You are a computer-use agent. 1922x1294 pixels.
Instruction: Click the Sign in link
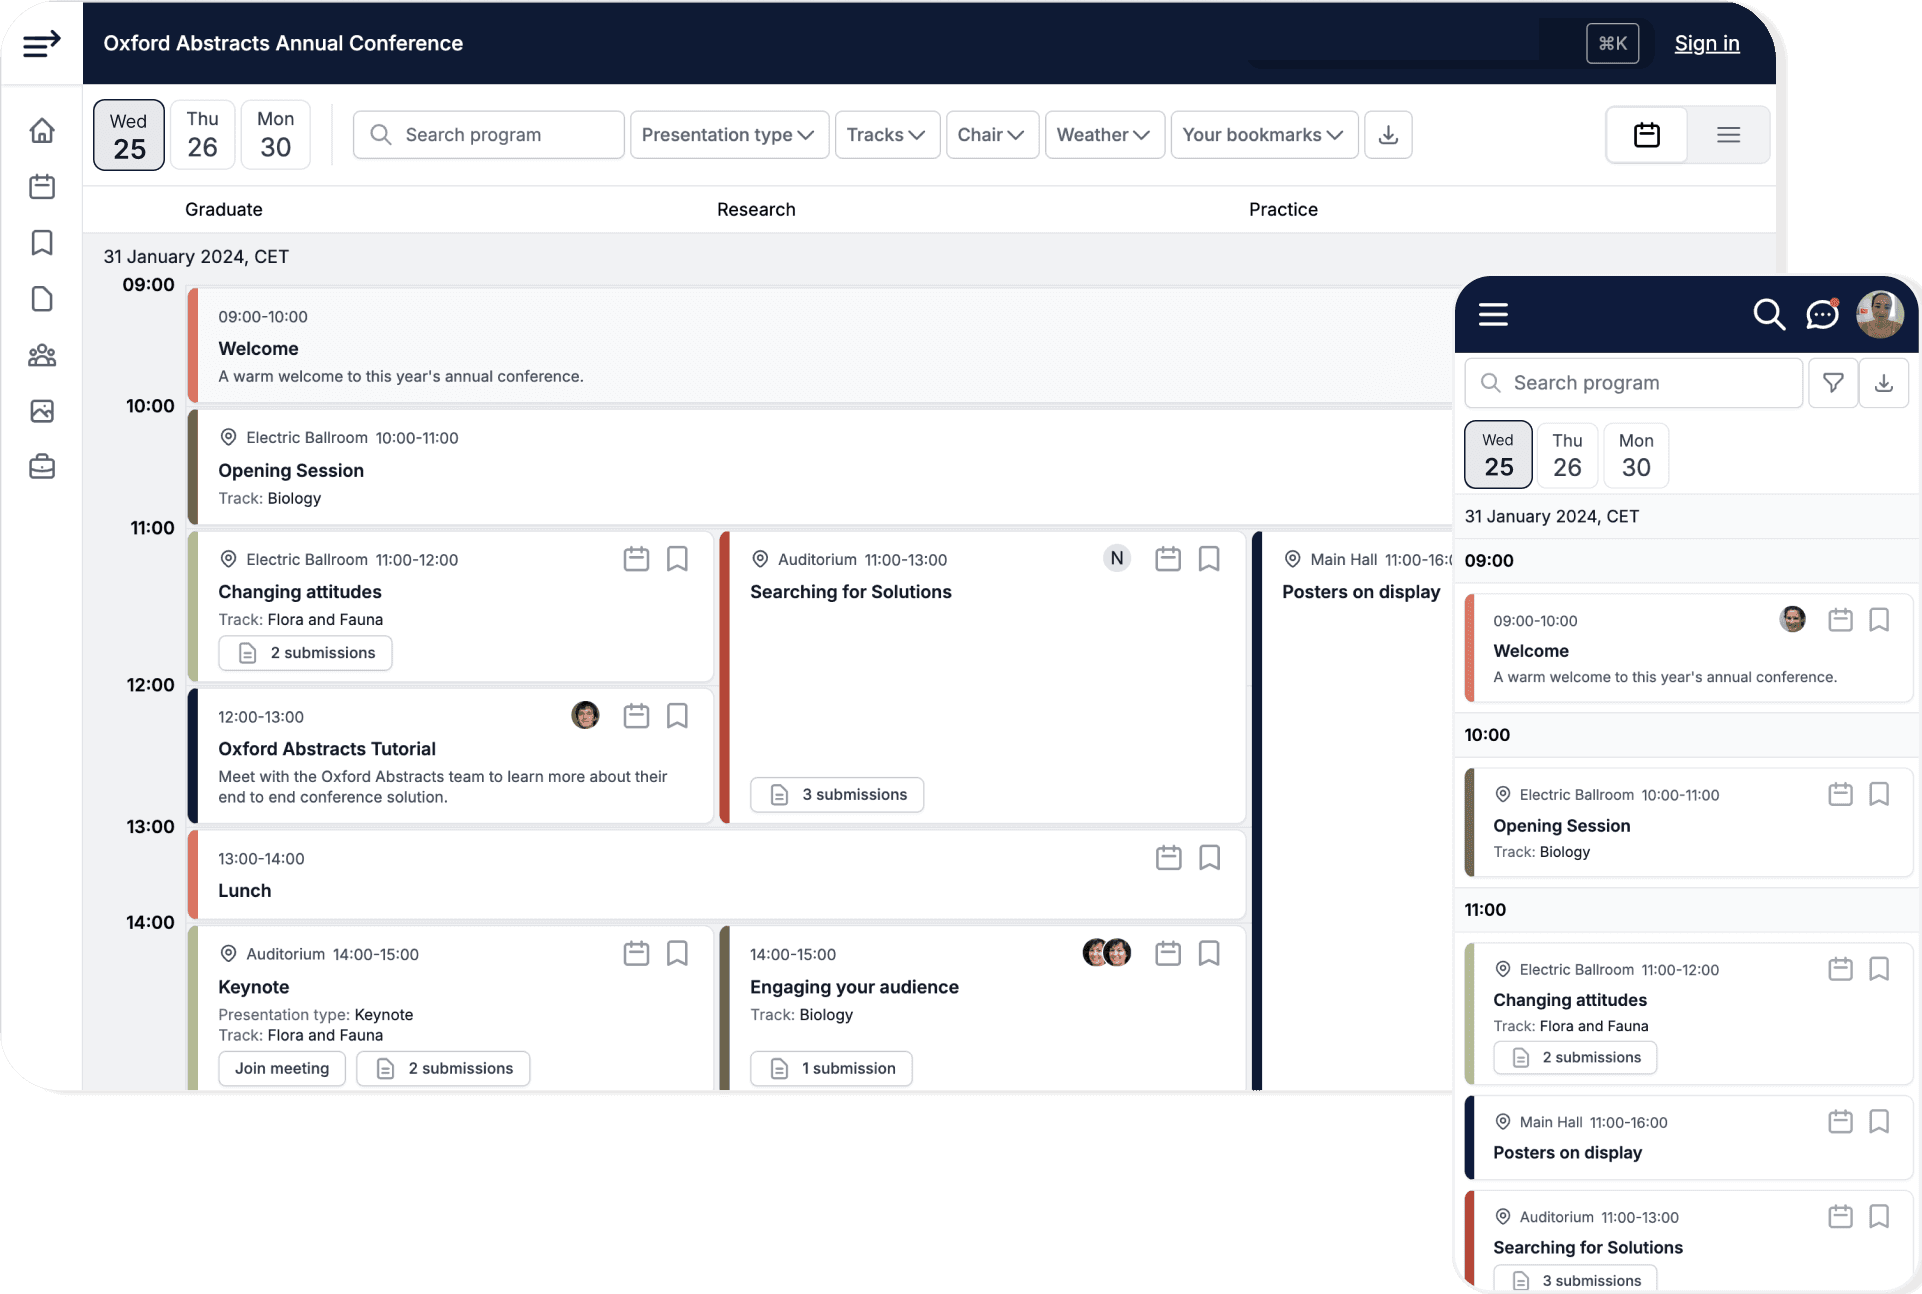(1706, 44)
